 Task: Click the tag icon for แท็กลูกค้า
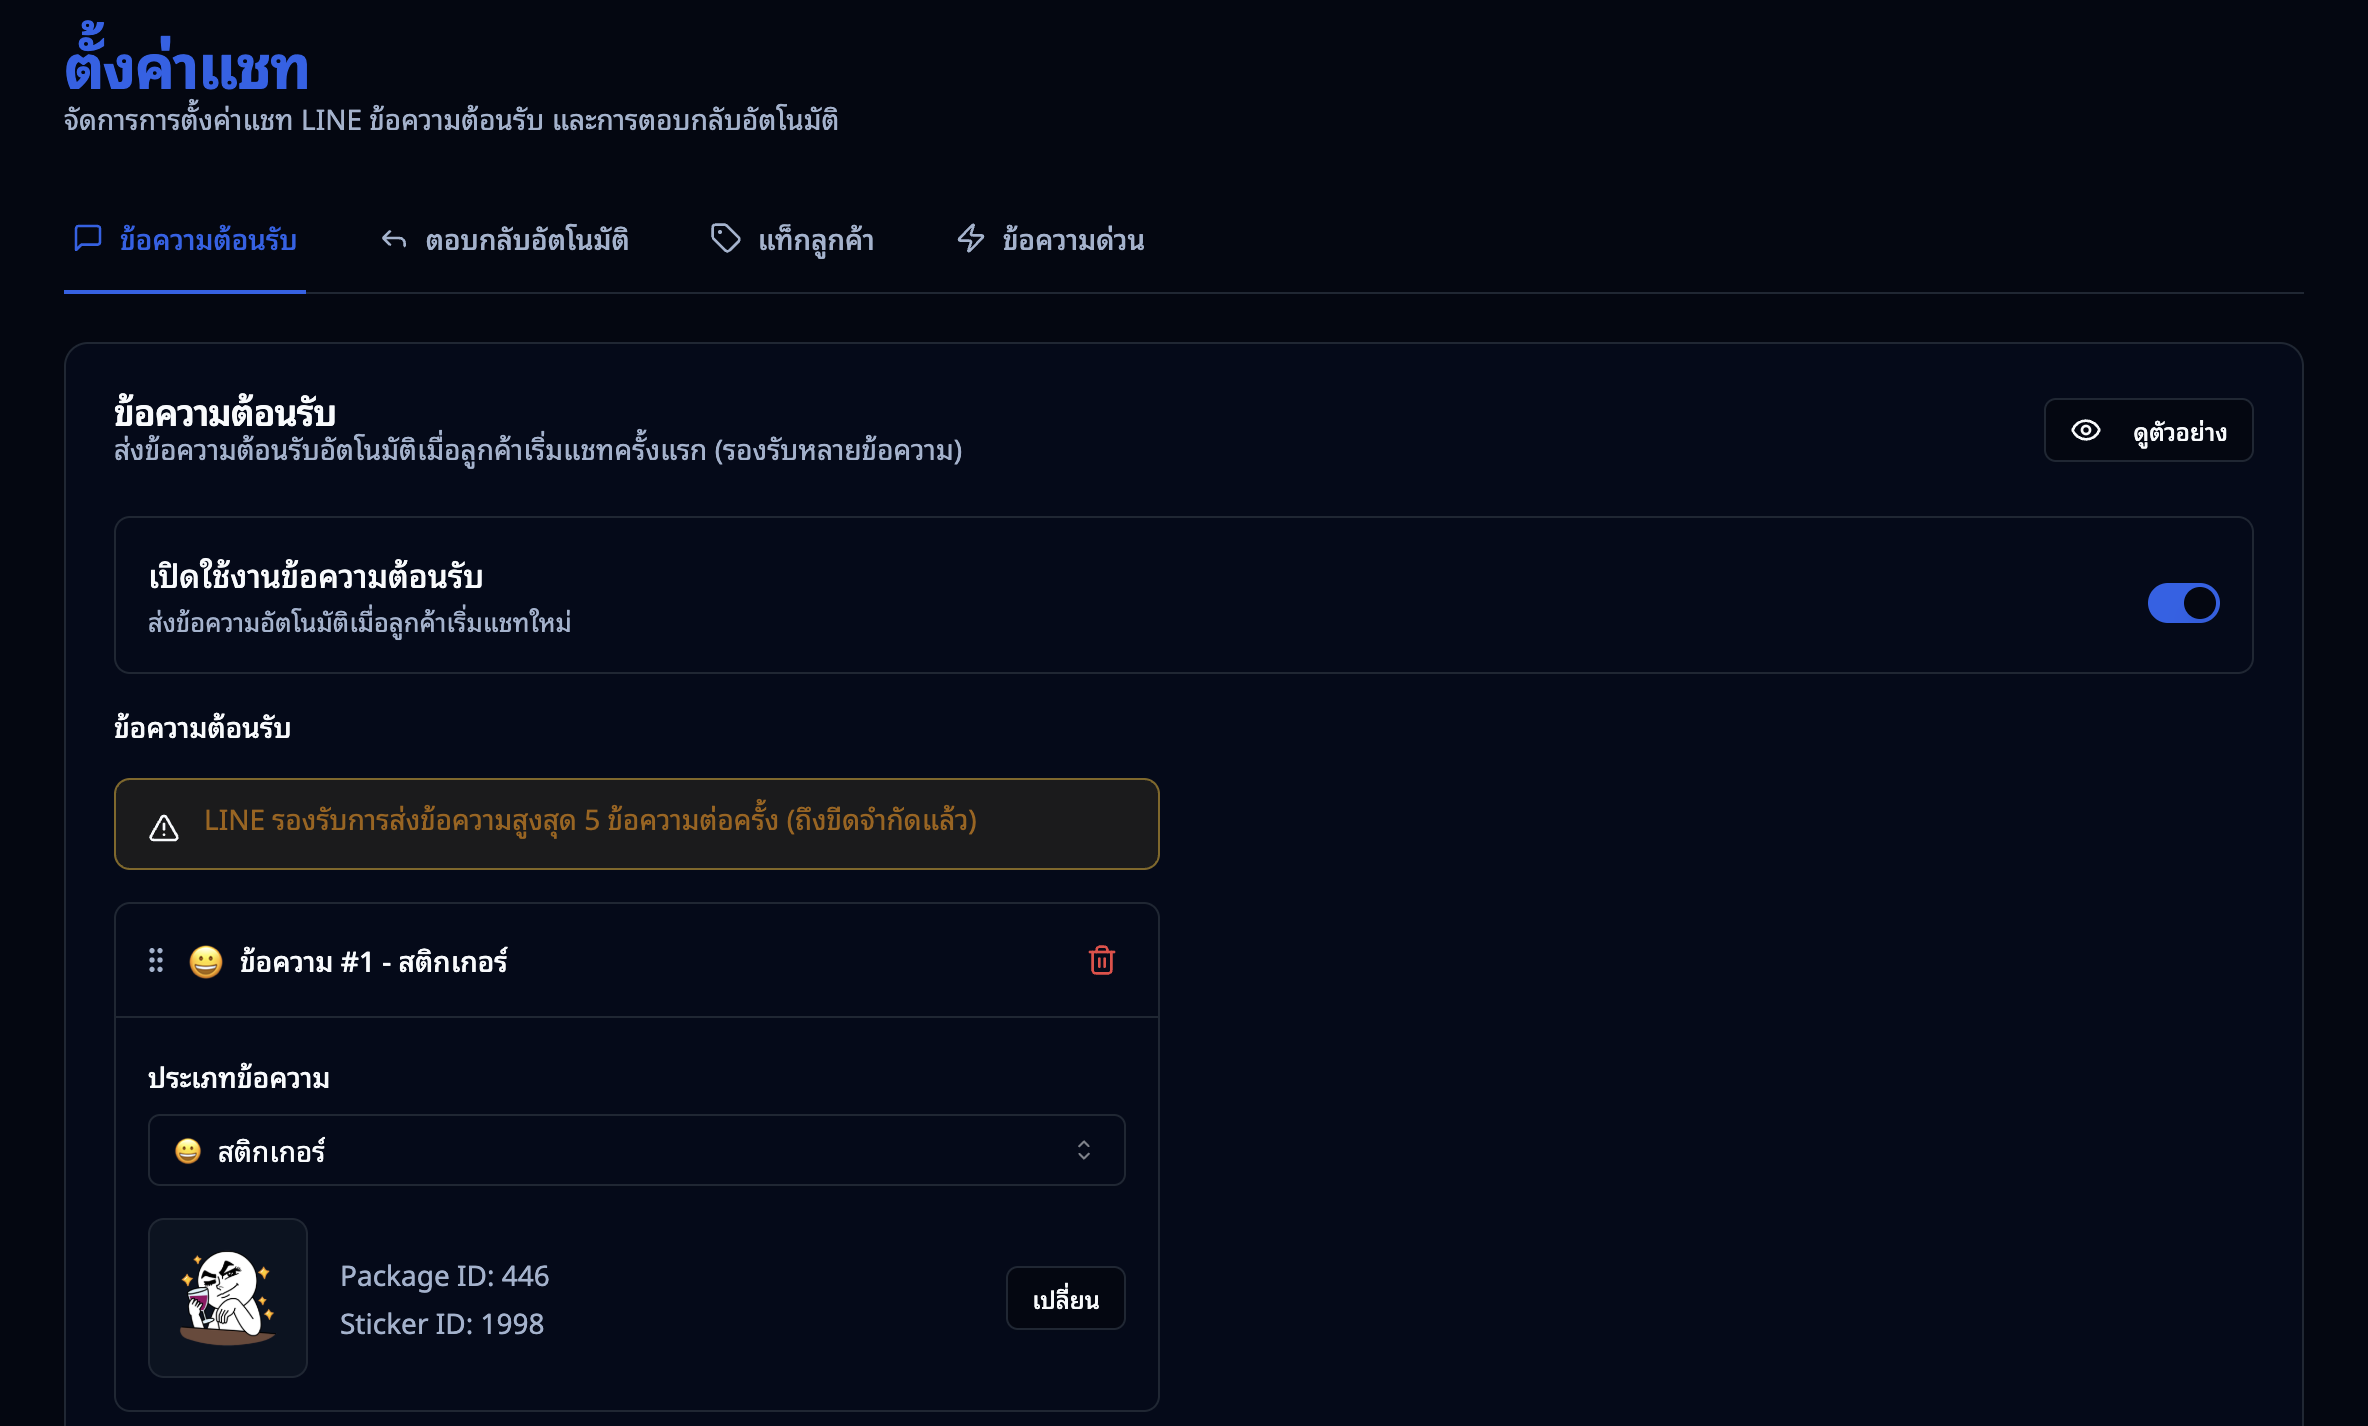click(x=725, y=238)
